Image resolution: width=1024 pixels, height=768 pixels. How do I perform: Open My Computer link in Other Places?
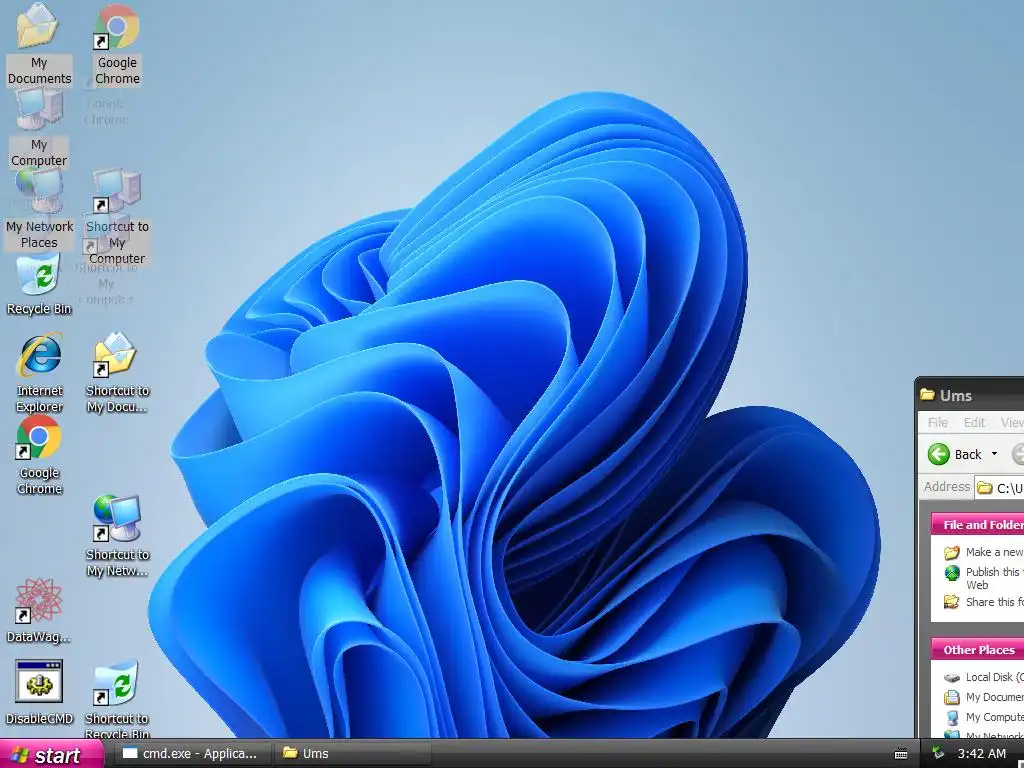995,717
